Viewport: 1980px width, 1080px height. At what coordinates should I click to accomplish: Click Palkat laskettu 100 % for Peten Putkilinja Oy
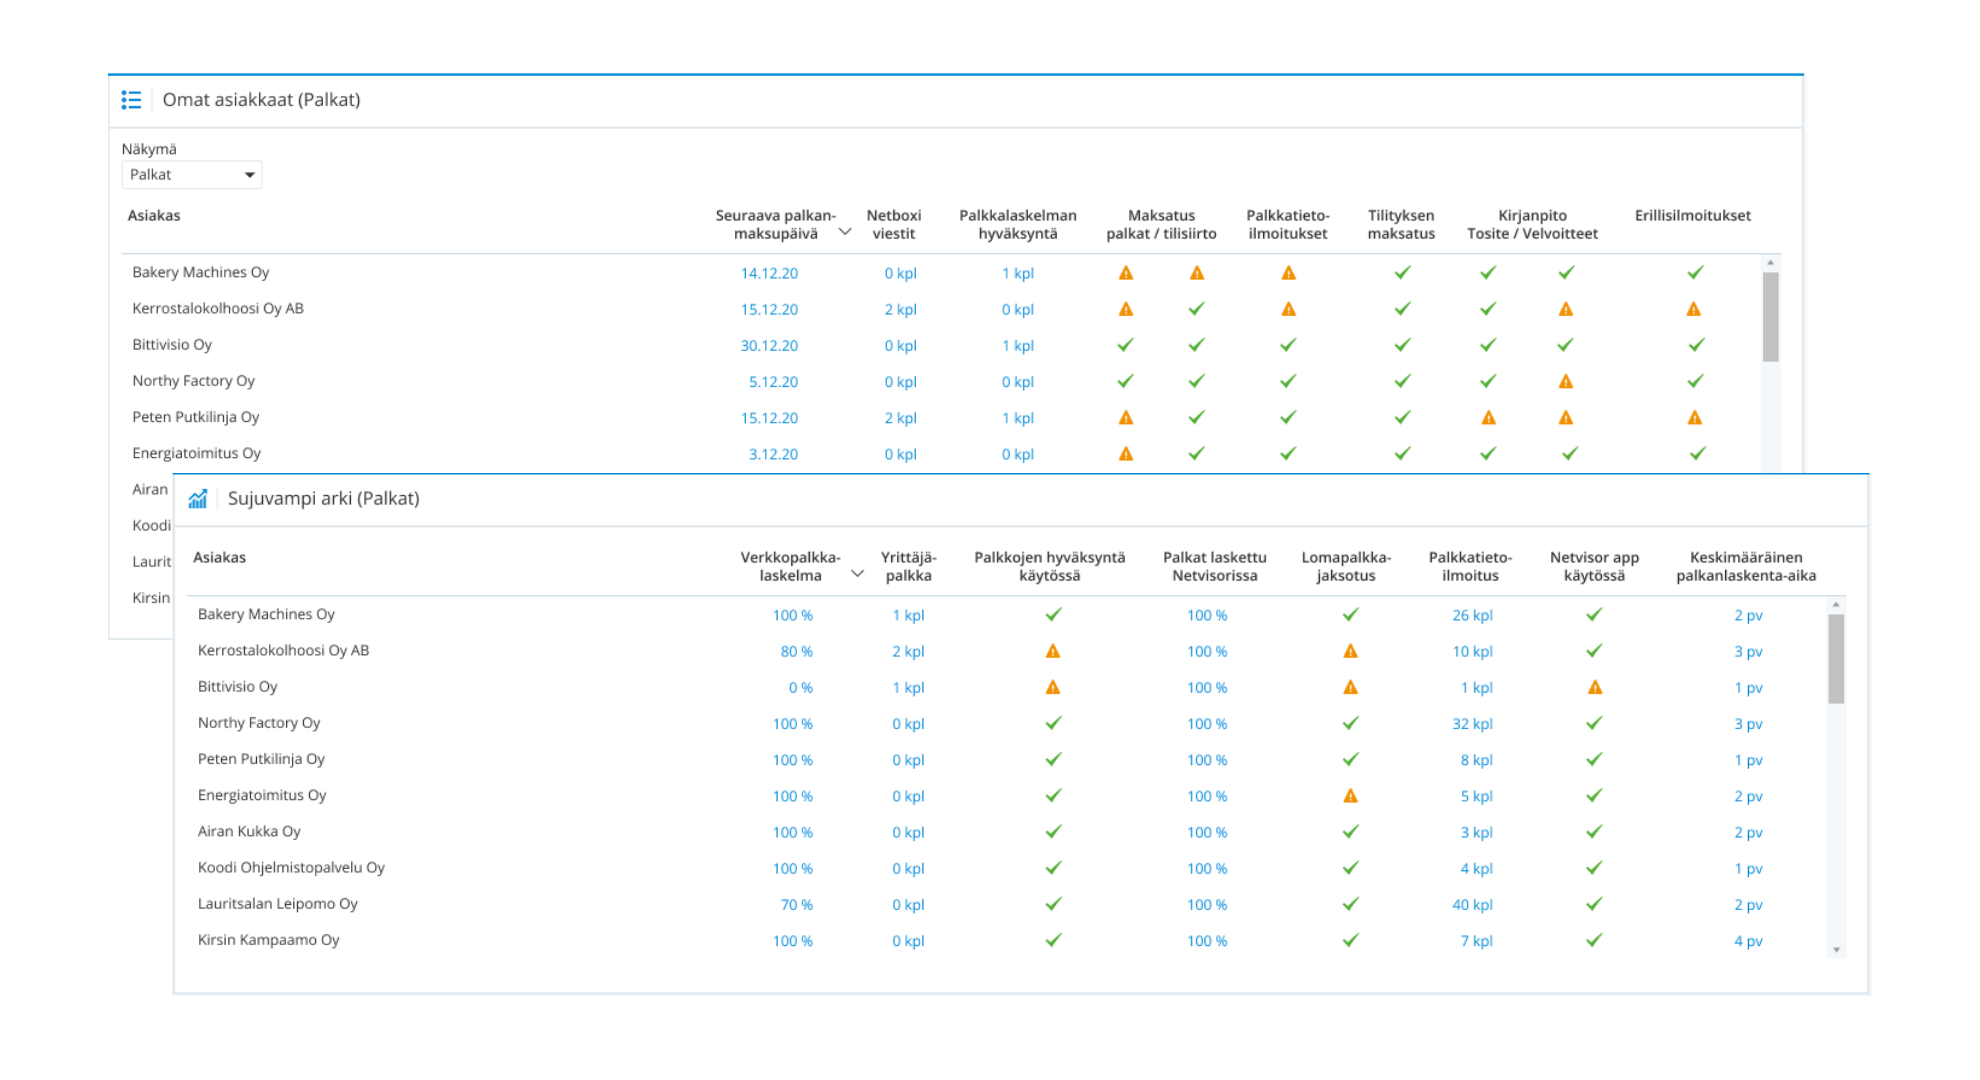point(1207,760)
